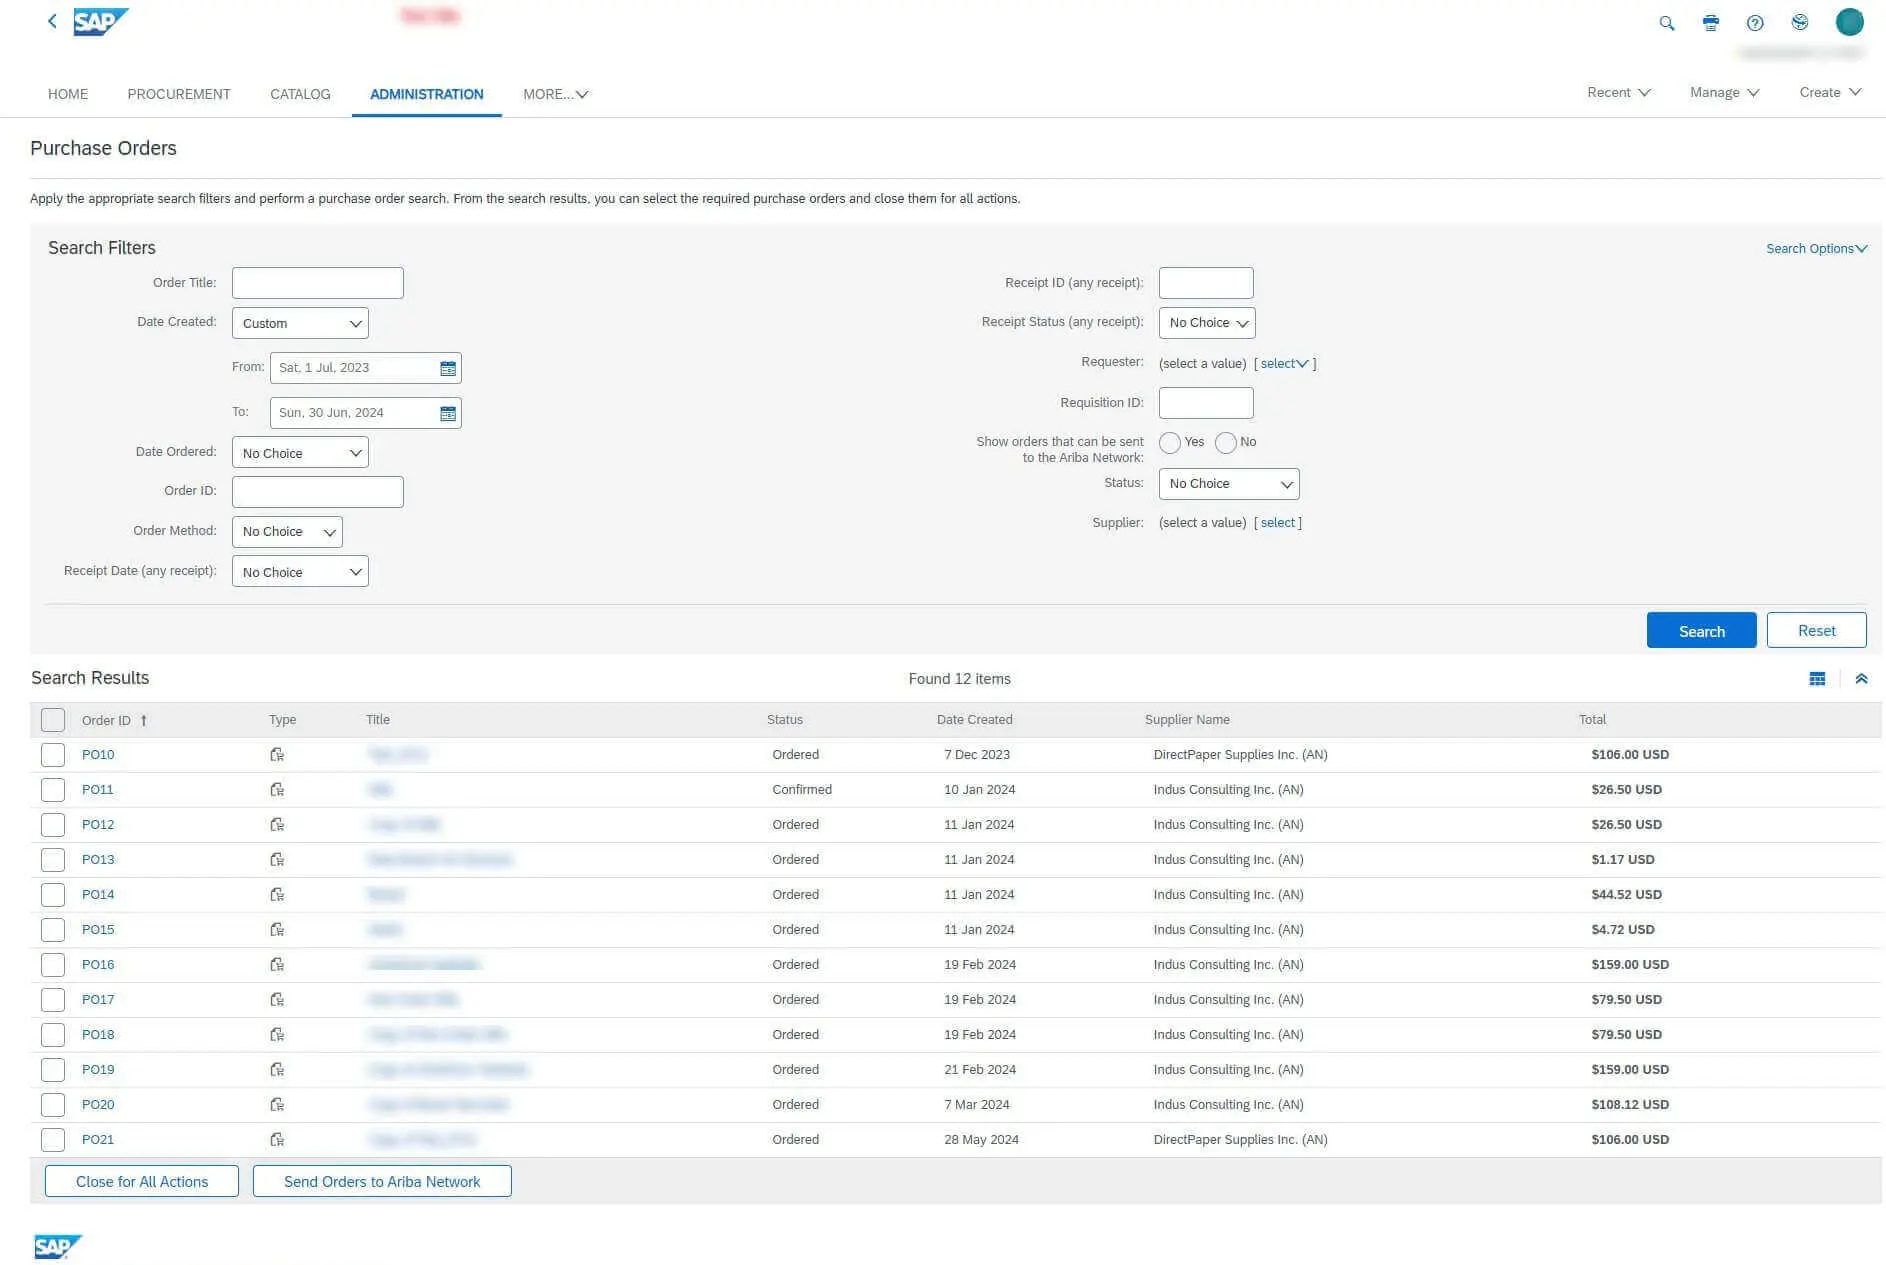Screen dimensions: 1886x1265
Task: Select the checkbox for PO20
Action: coord(53,1105)
